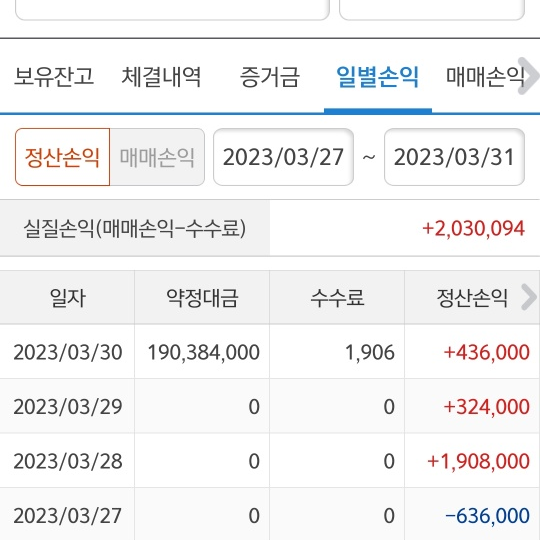Click the 정산손익 column header

472,298
